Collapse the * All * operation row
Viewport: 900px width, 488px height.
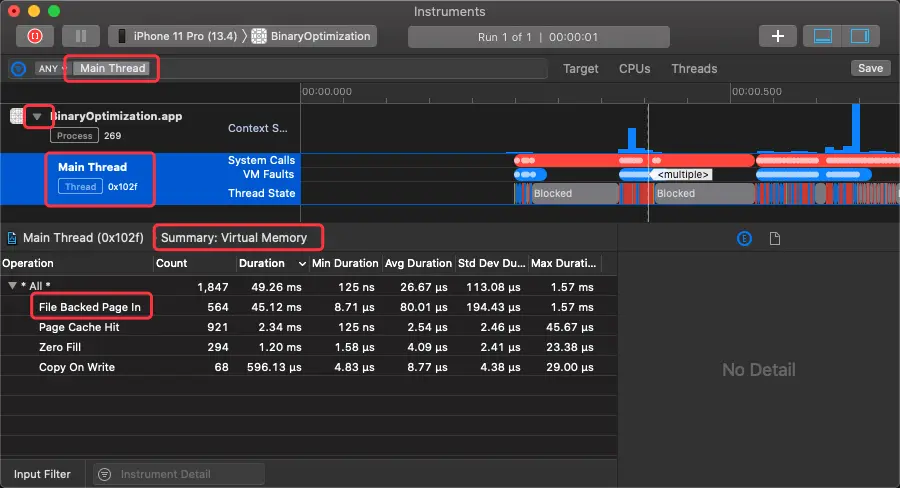pyautogui.click(x=12, y=286)
